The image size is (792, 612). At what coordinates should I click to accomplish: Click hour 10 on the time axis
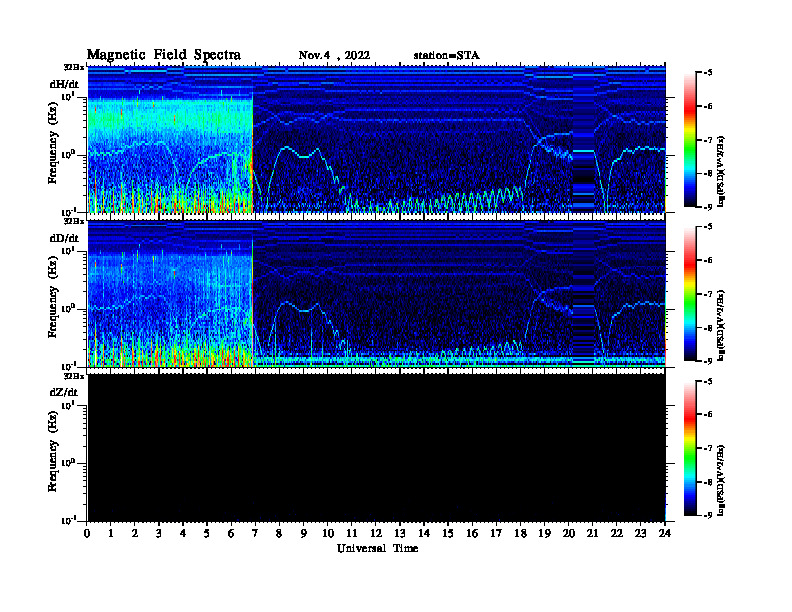click(328, 533)
